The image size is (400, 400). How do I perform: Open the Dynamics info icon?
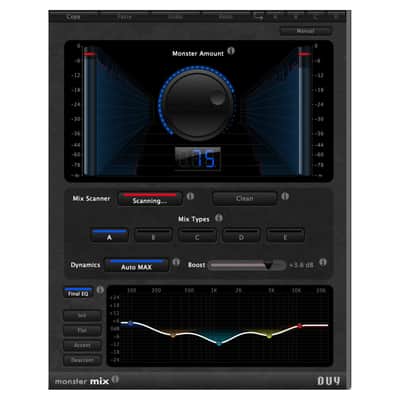[x=176, y=262]
